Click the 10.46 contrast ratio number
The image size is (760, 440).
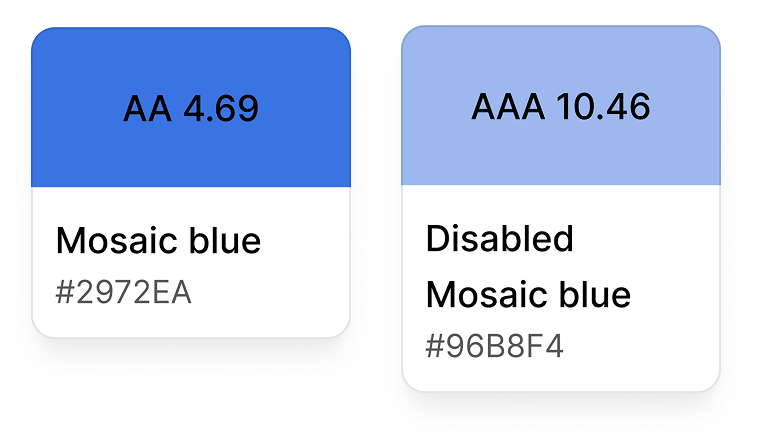click(x=599, y=106)
